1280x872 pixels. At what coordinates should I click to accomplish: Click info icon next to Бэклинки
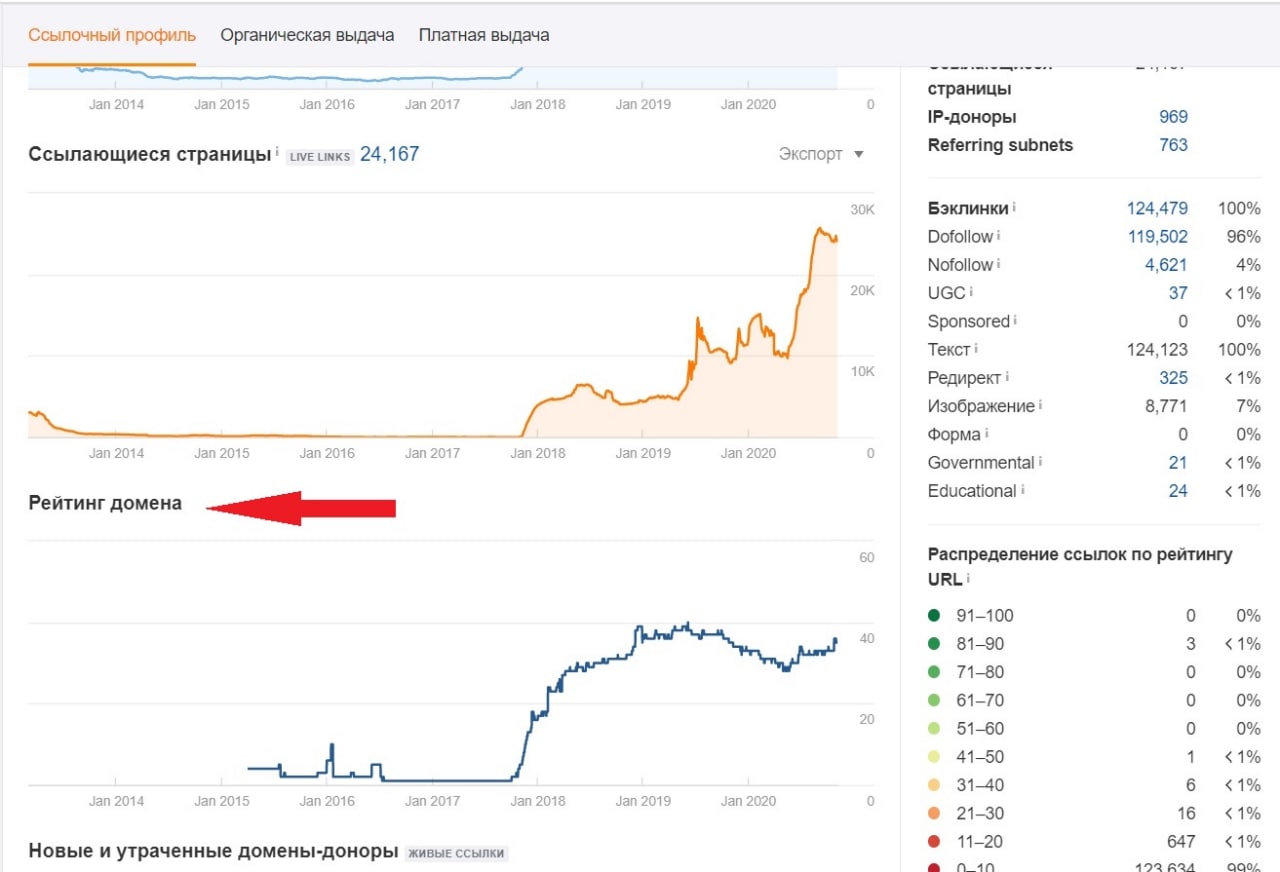pyautogui.click(x=1014, y=207)
